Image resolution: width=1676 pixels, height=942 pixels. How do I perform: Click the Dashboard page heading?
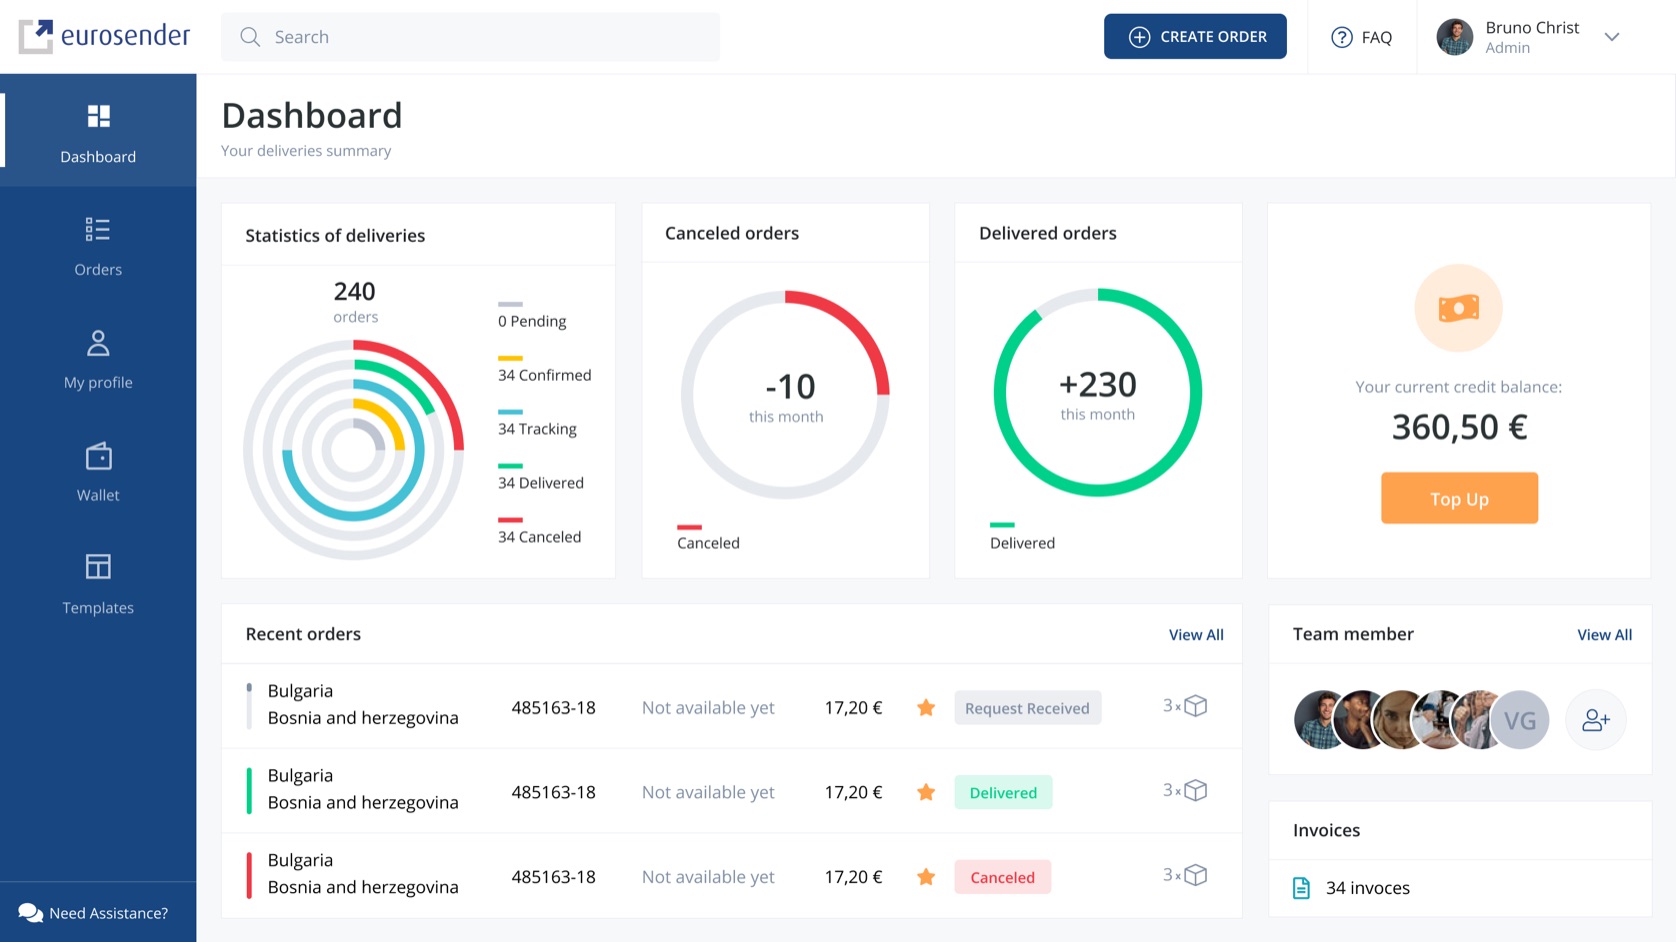(x=312, y=116)
